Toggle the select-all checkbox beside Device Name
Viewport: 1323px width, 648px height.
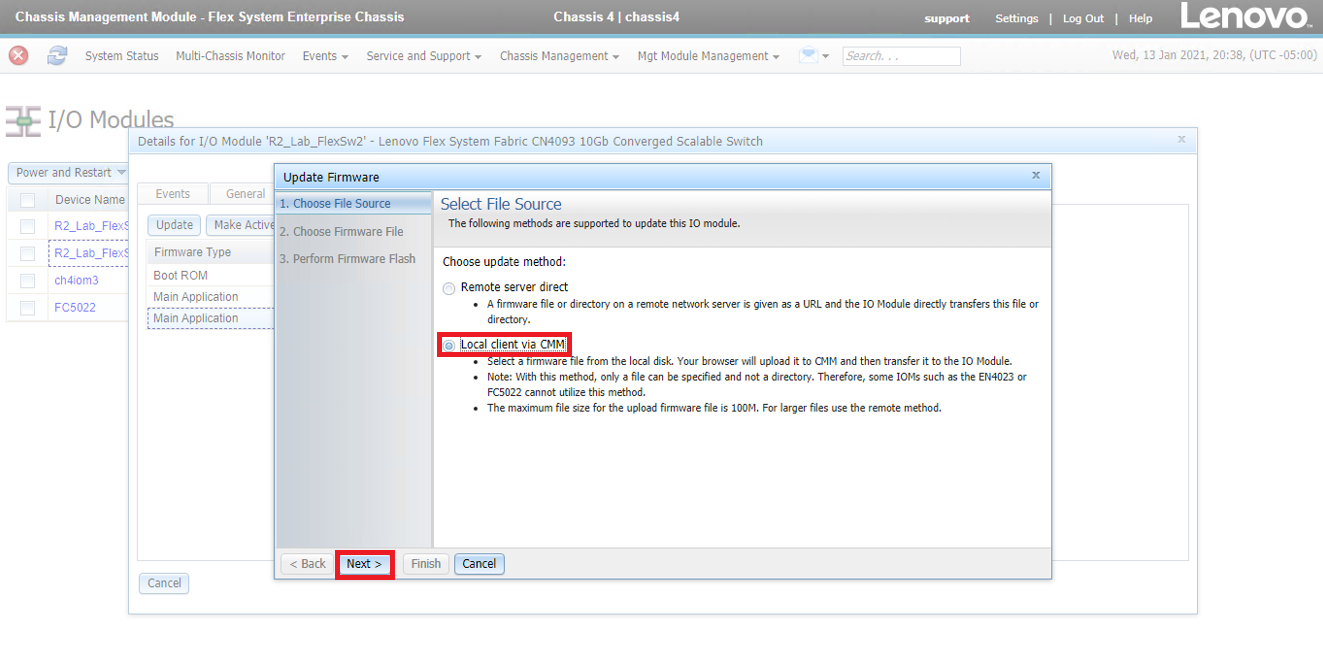click(x=27, y=200)
